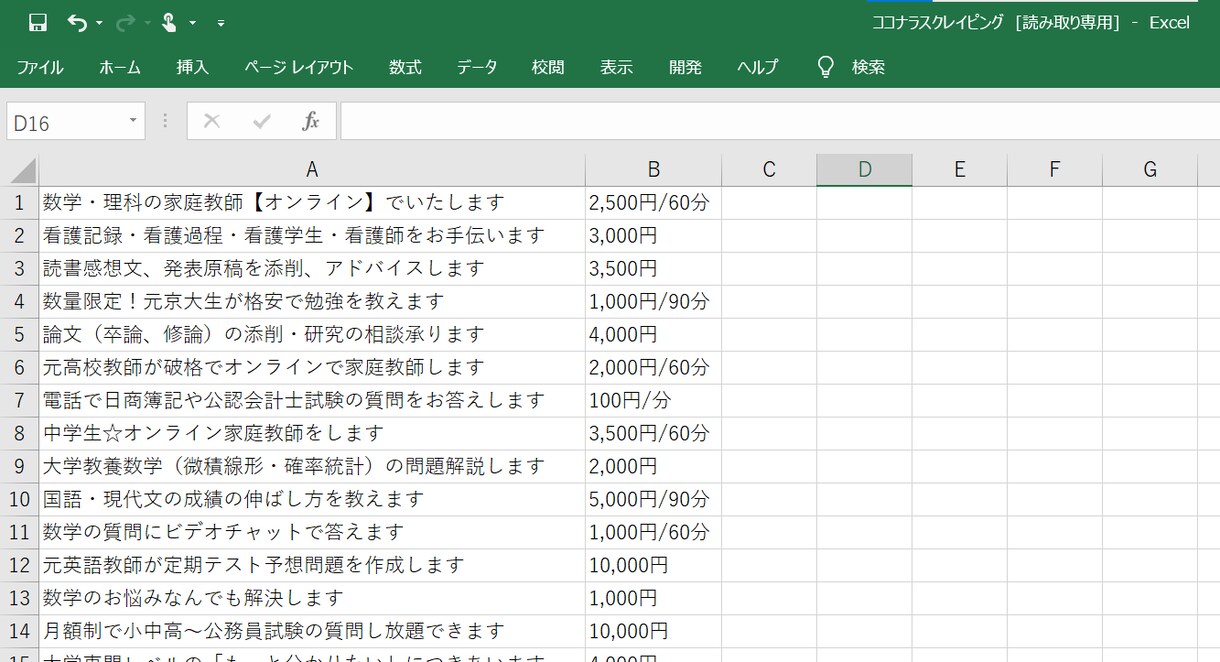Select row 12 header
The height and width of the screenshot is (662, 1220).
[x=19, y=566]
